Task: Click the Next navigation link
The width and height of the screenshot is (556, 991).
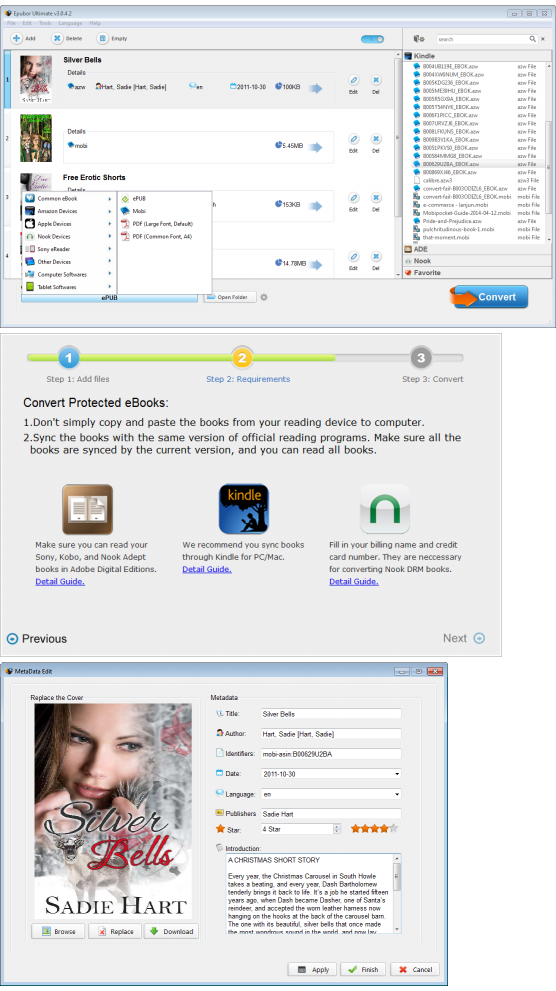Action: [x=464, y=638]
